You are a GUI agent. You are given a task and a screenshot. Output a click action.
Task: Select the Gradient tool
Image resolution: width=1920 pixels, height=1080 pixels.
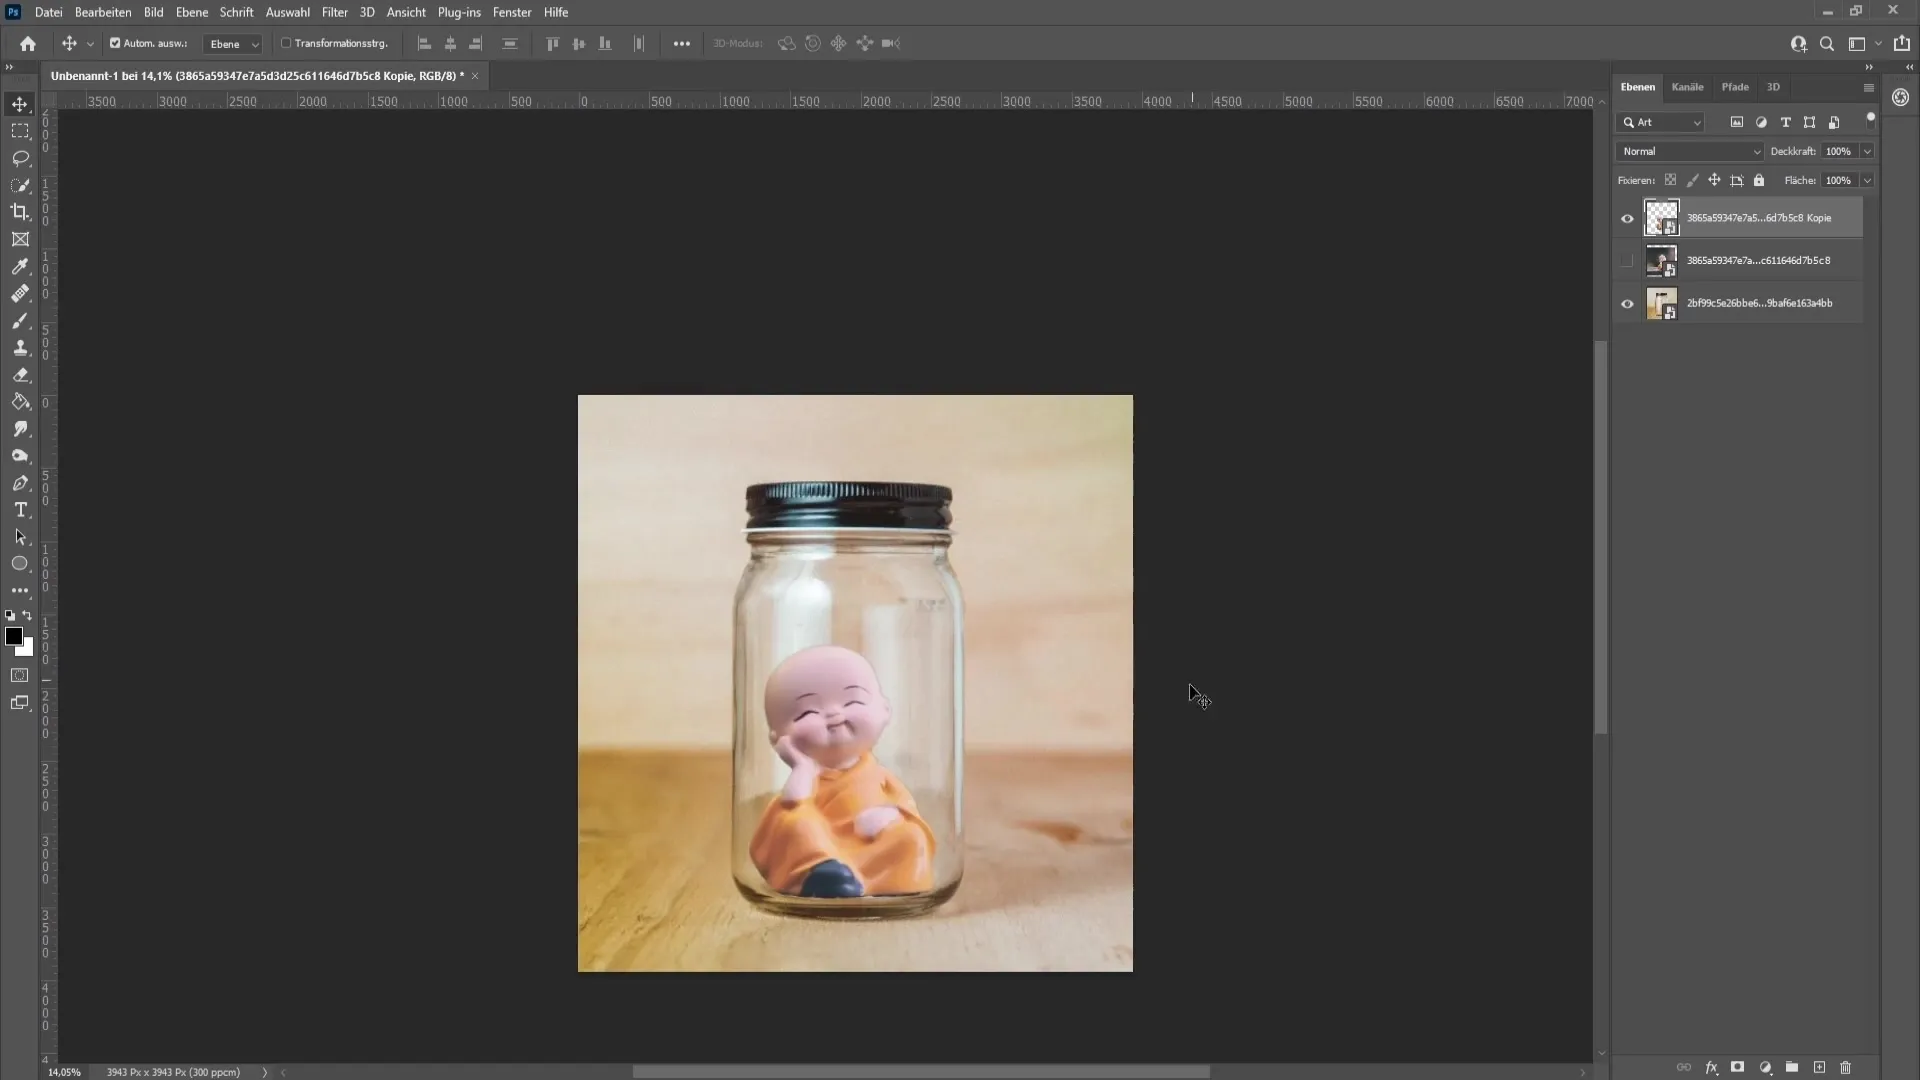(20, 401)
